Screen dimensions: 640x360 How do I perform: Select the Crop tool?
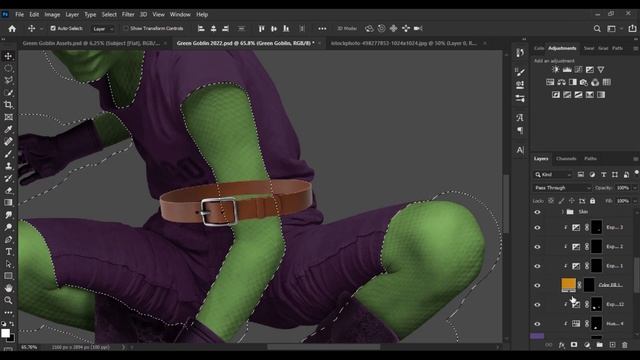point(8,105)
